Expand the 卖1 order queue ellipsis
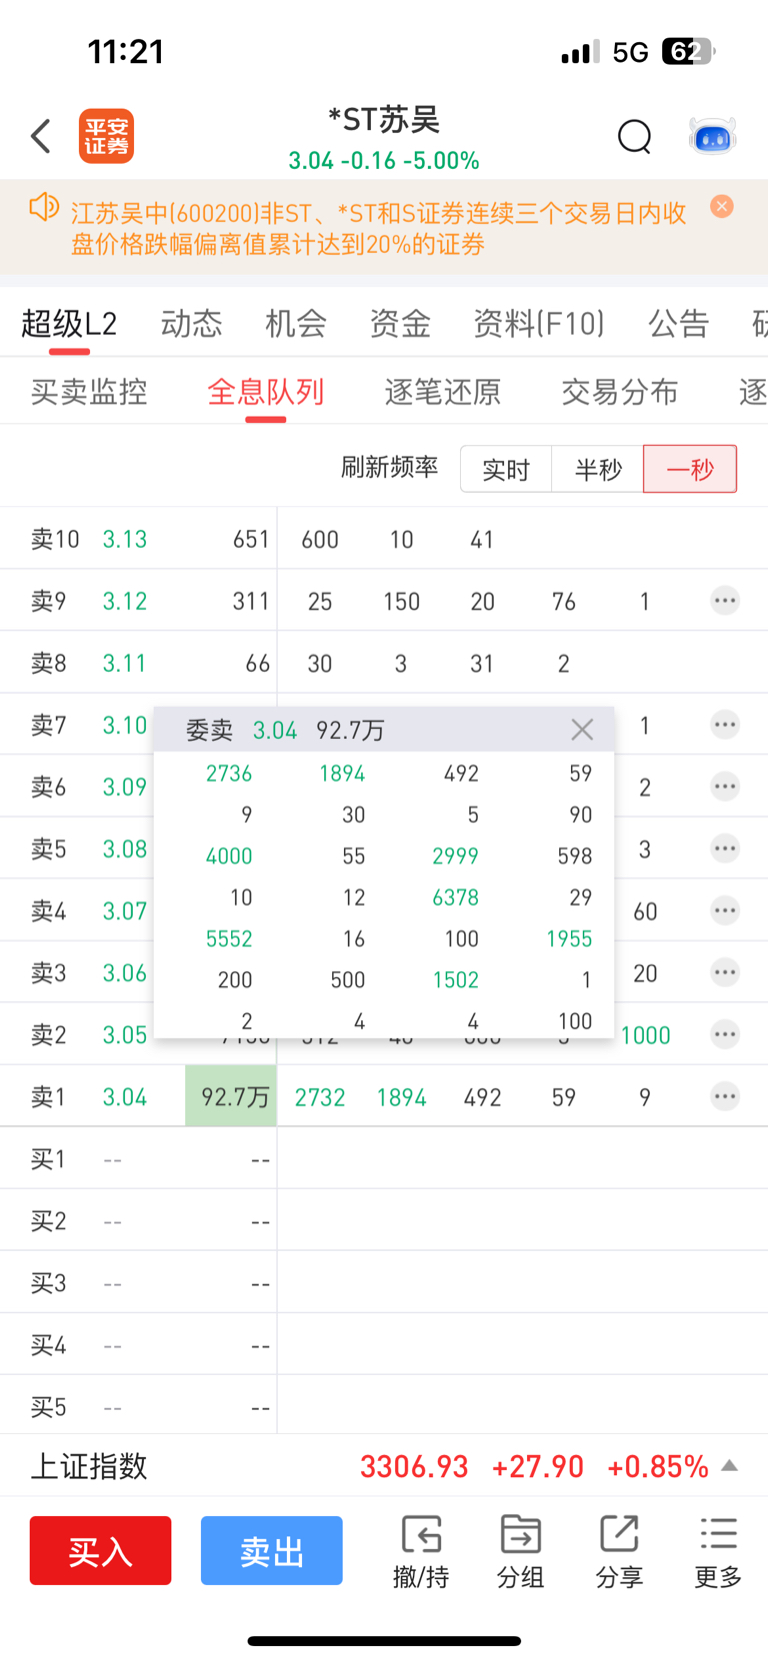Image resolution: width=768 pixels, height=1663 pixels. [x=725, y=1097]
